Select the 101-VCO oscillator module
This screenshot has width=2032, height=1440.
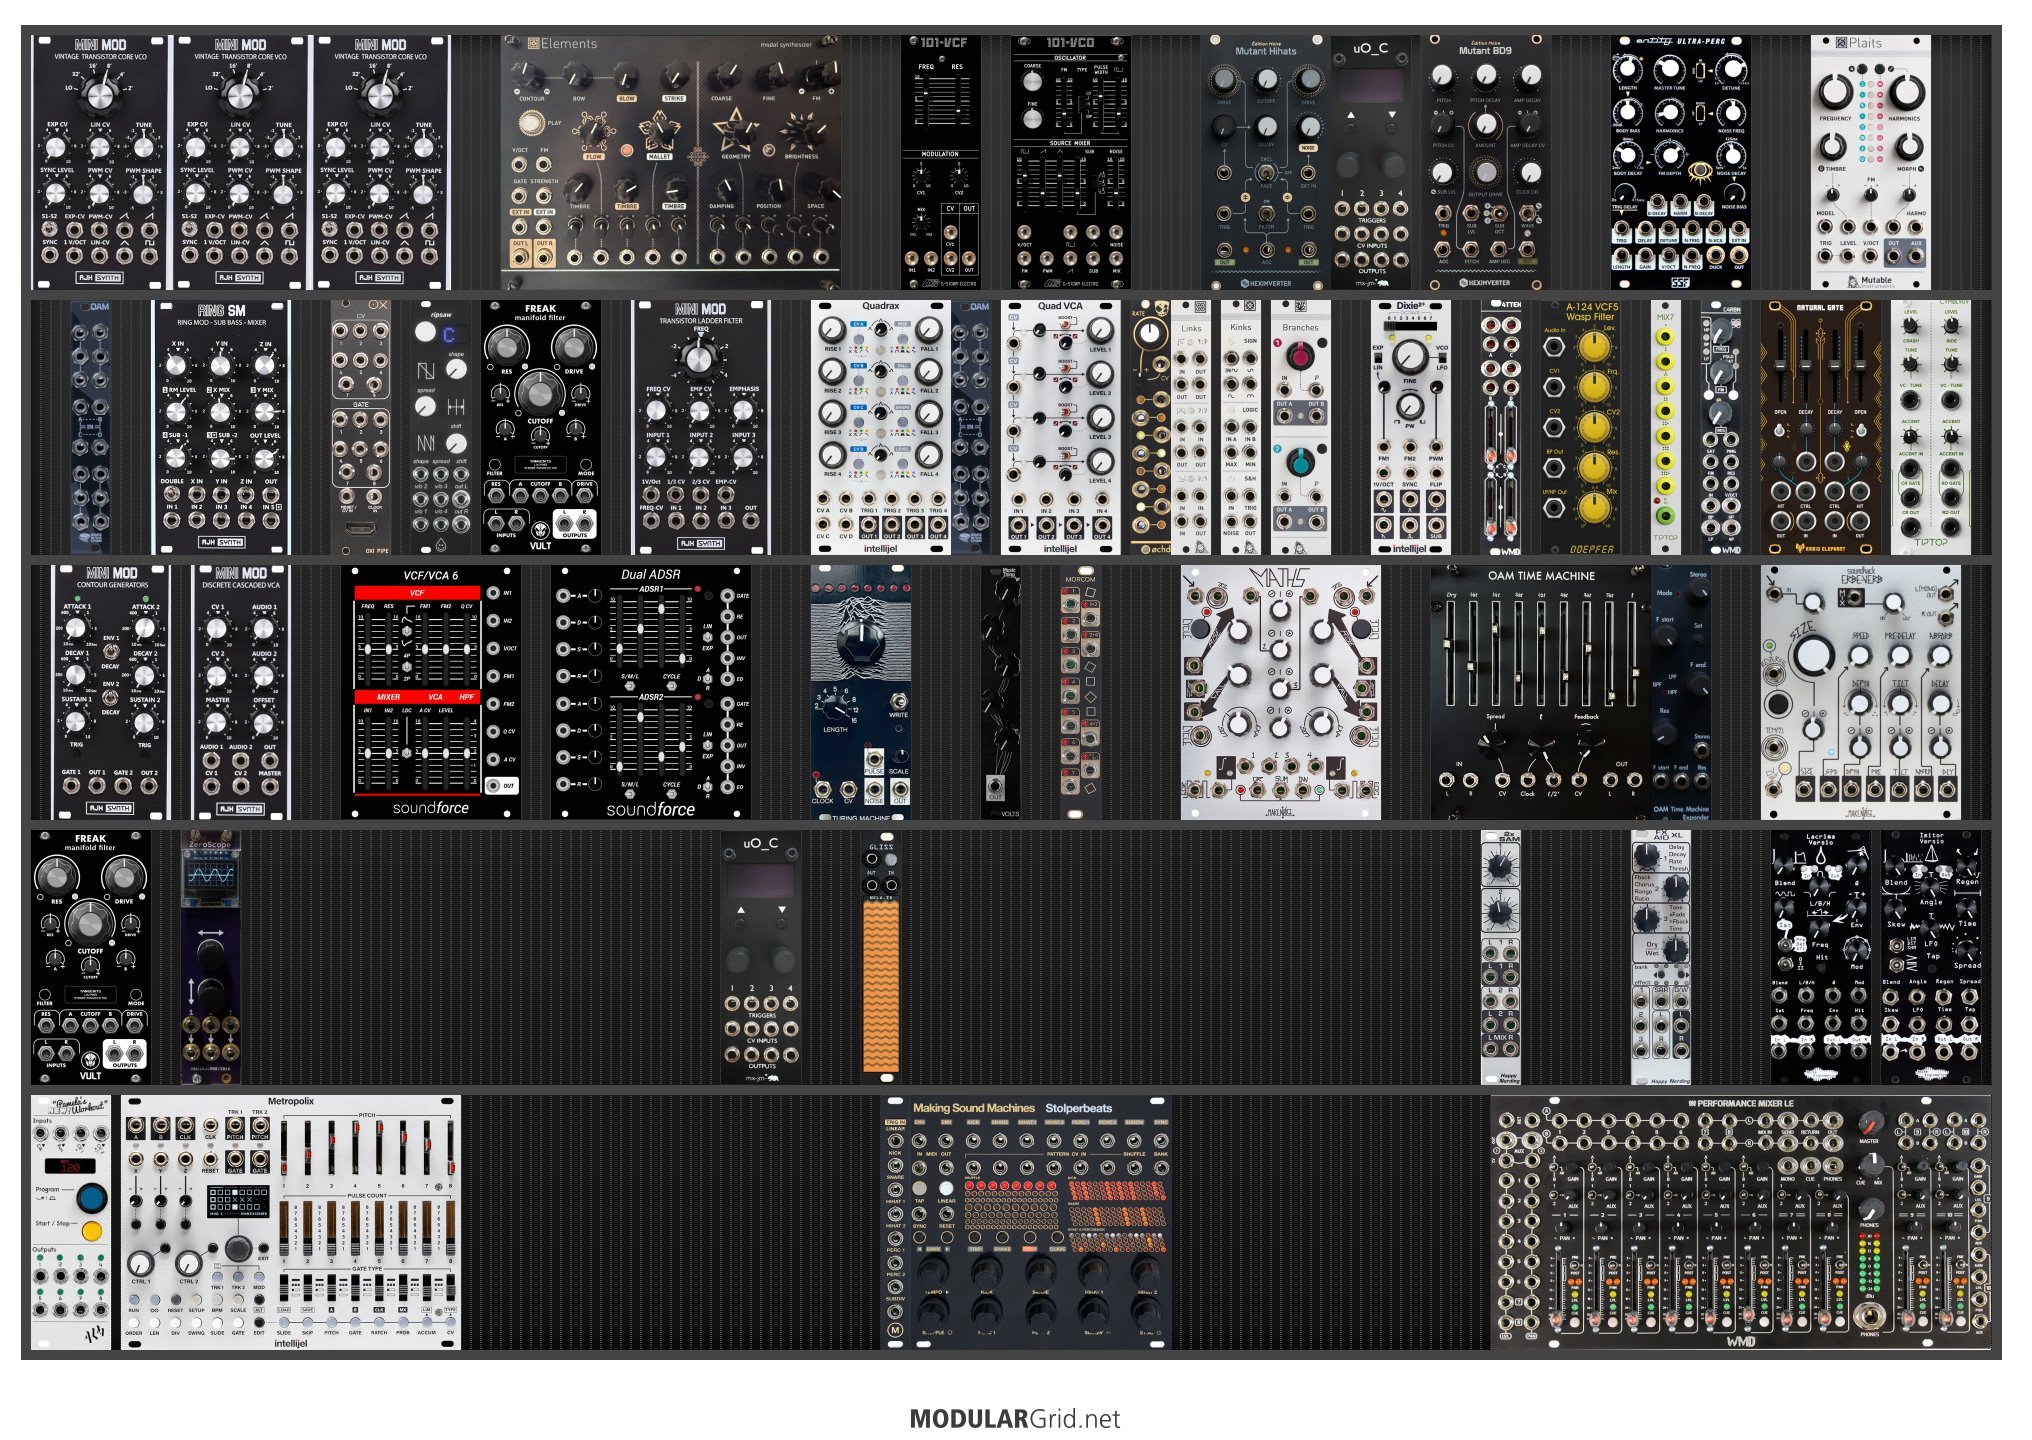click(1071, 162)
